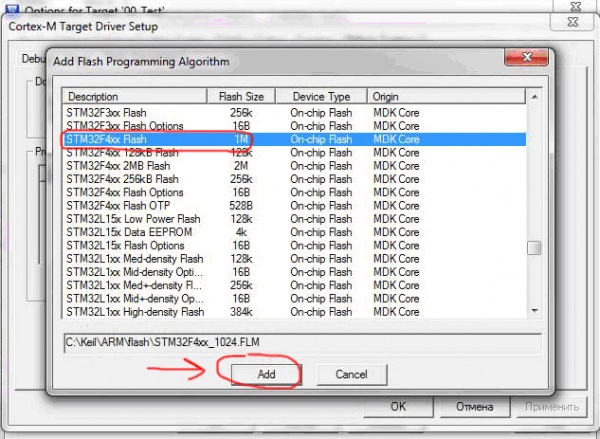Click Cancel in Add Flash Programming Algorithm

click(351, 374)
